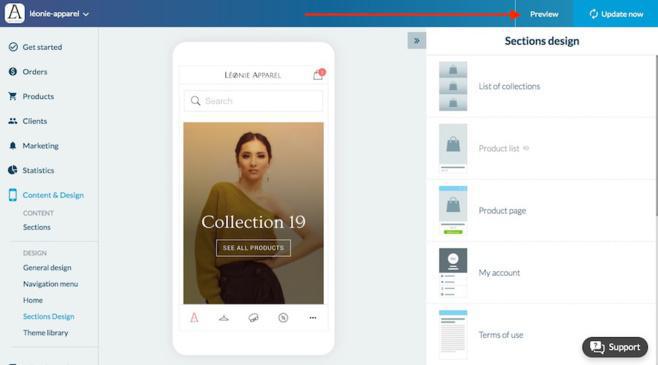
Task: Click the shopping bag cart icon in preview
Action: pyautogui.click(x=318, y=75)
